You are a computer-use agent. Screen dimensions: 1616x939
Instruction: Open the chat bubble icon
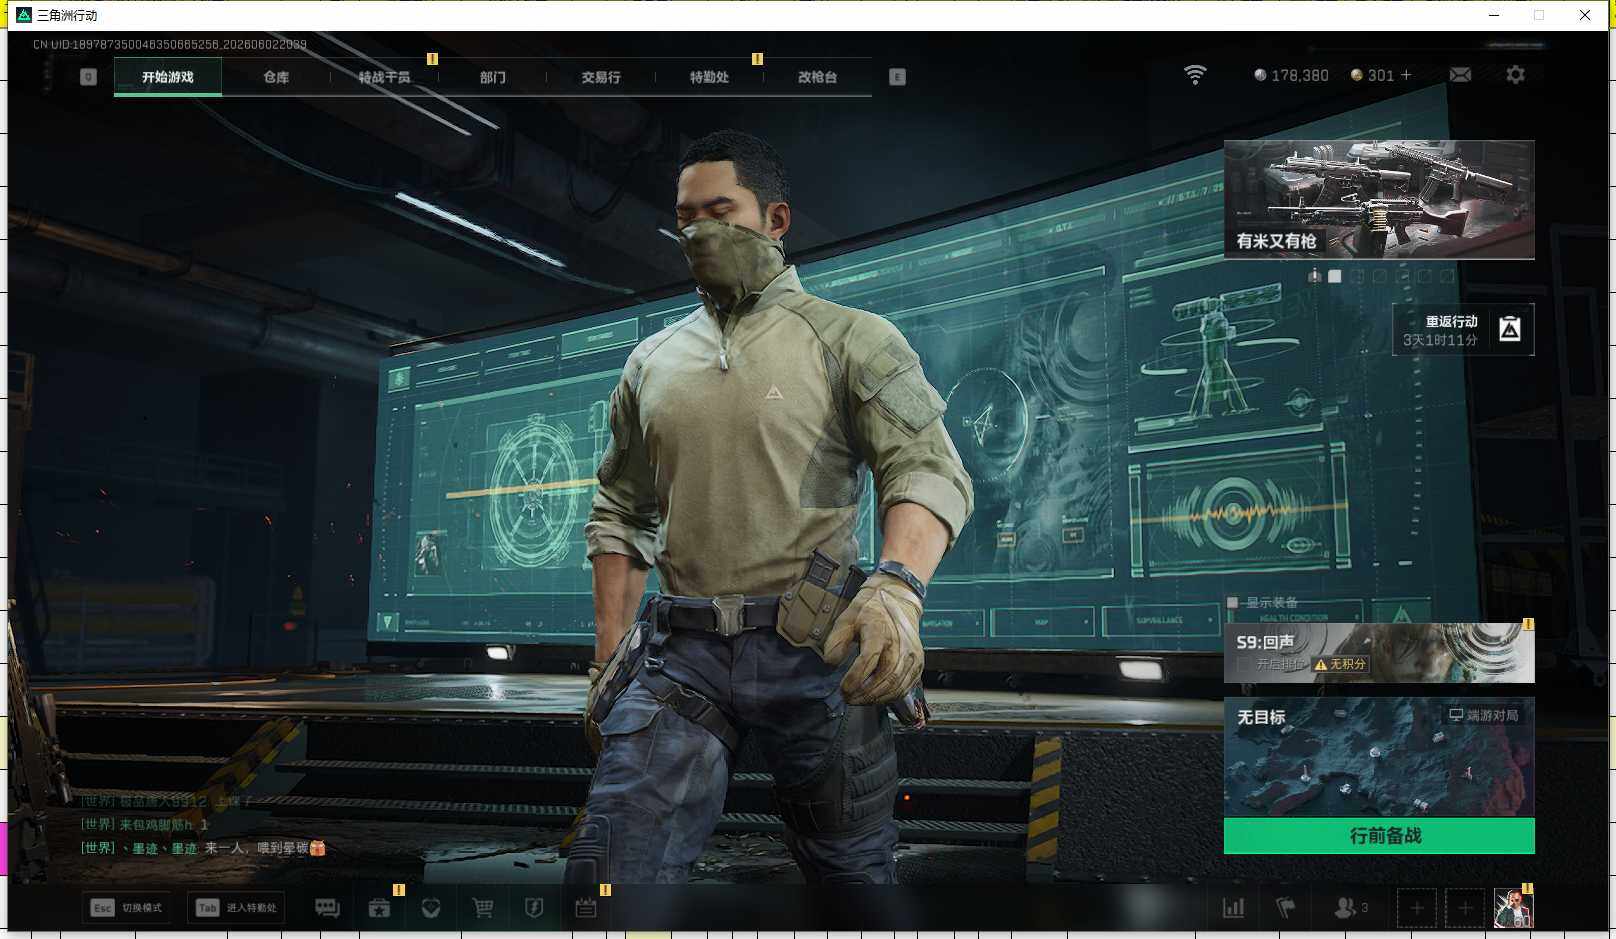click(327, 907)
